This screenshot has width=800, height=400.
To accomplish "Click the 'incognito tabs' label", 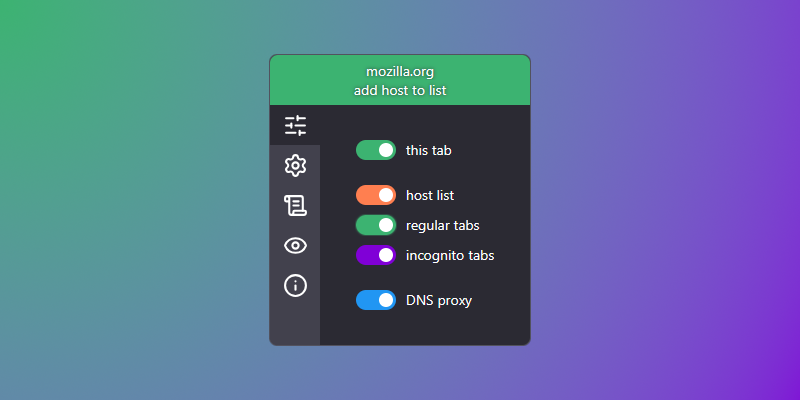I will coord(450,256).
